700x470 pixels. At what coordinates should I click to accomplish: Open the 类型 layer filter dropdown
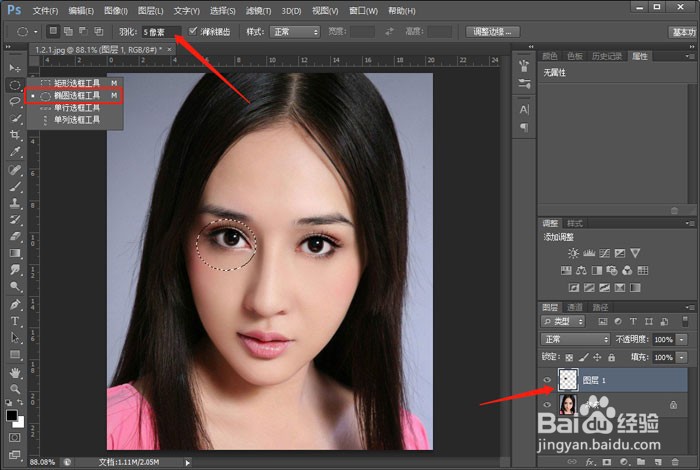click(x=562, y=321)
